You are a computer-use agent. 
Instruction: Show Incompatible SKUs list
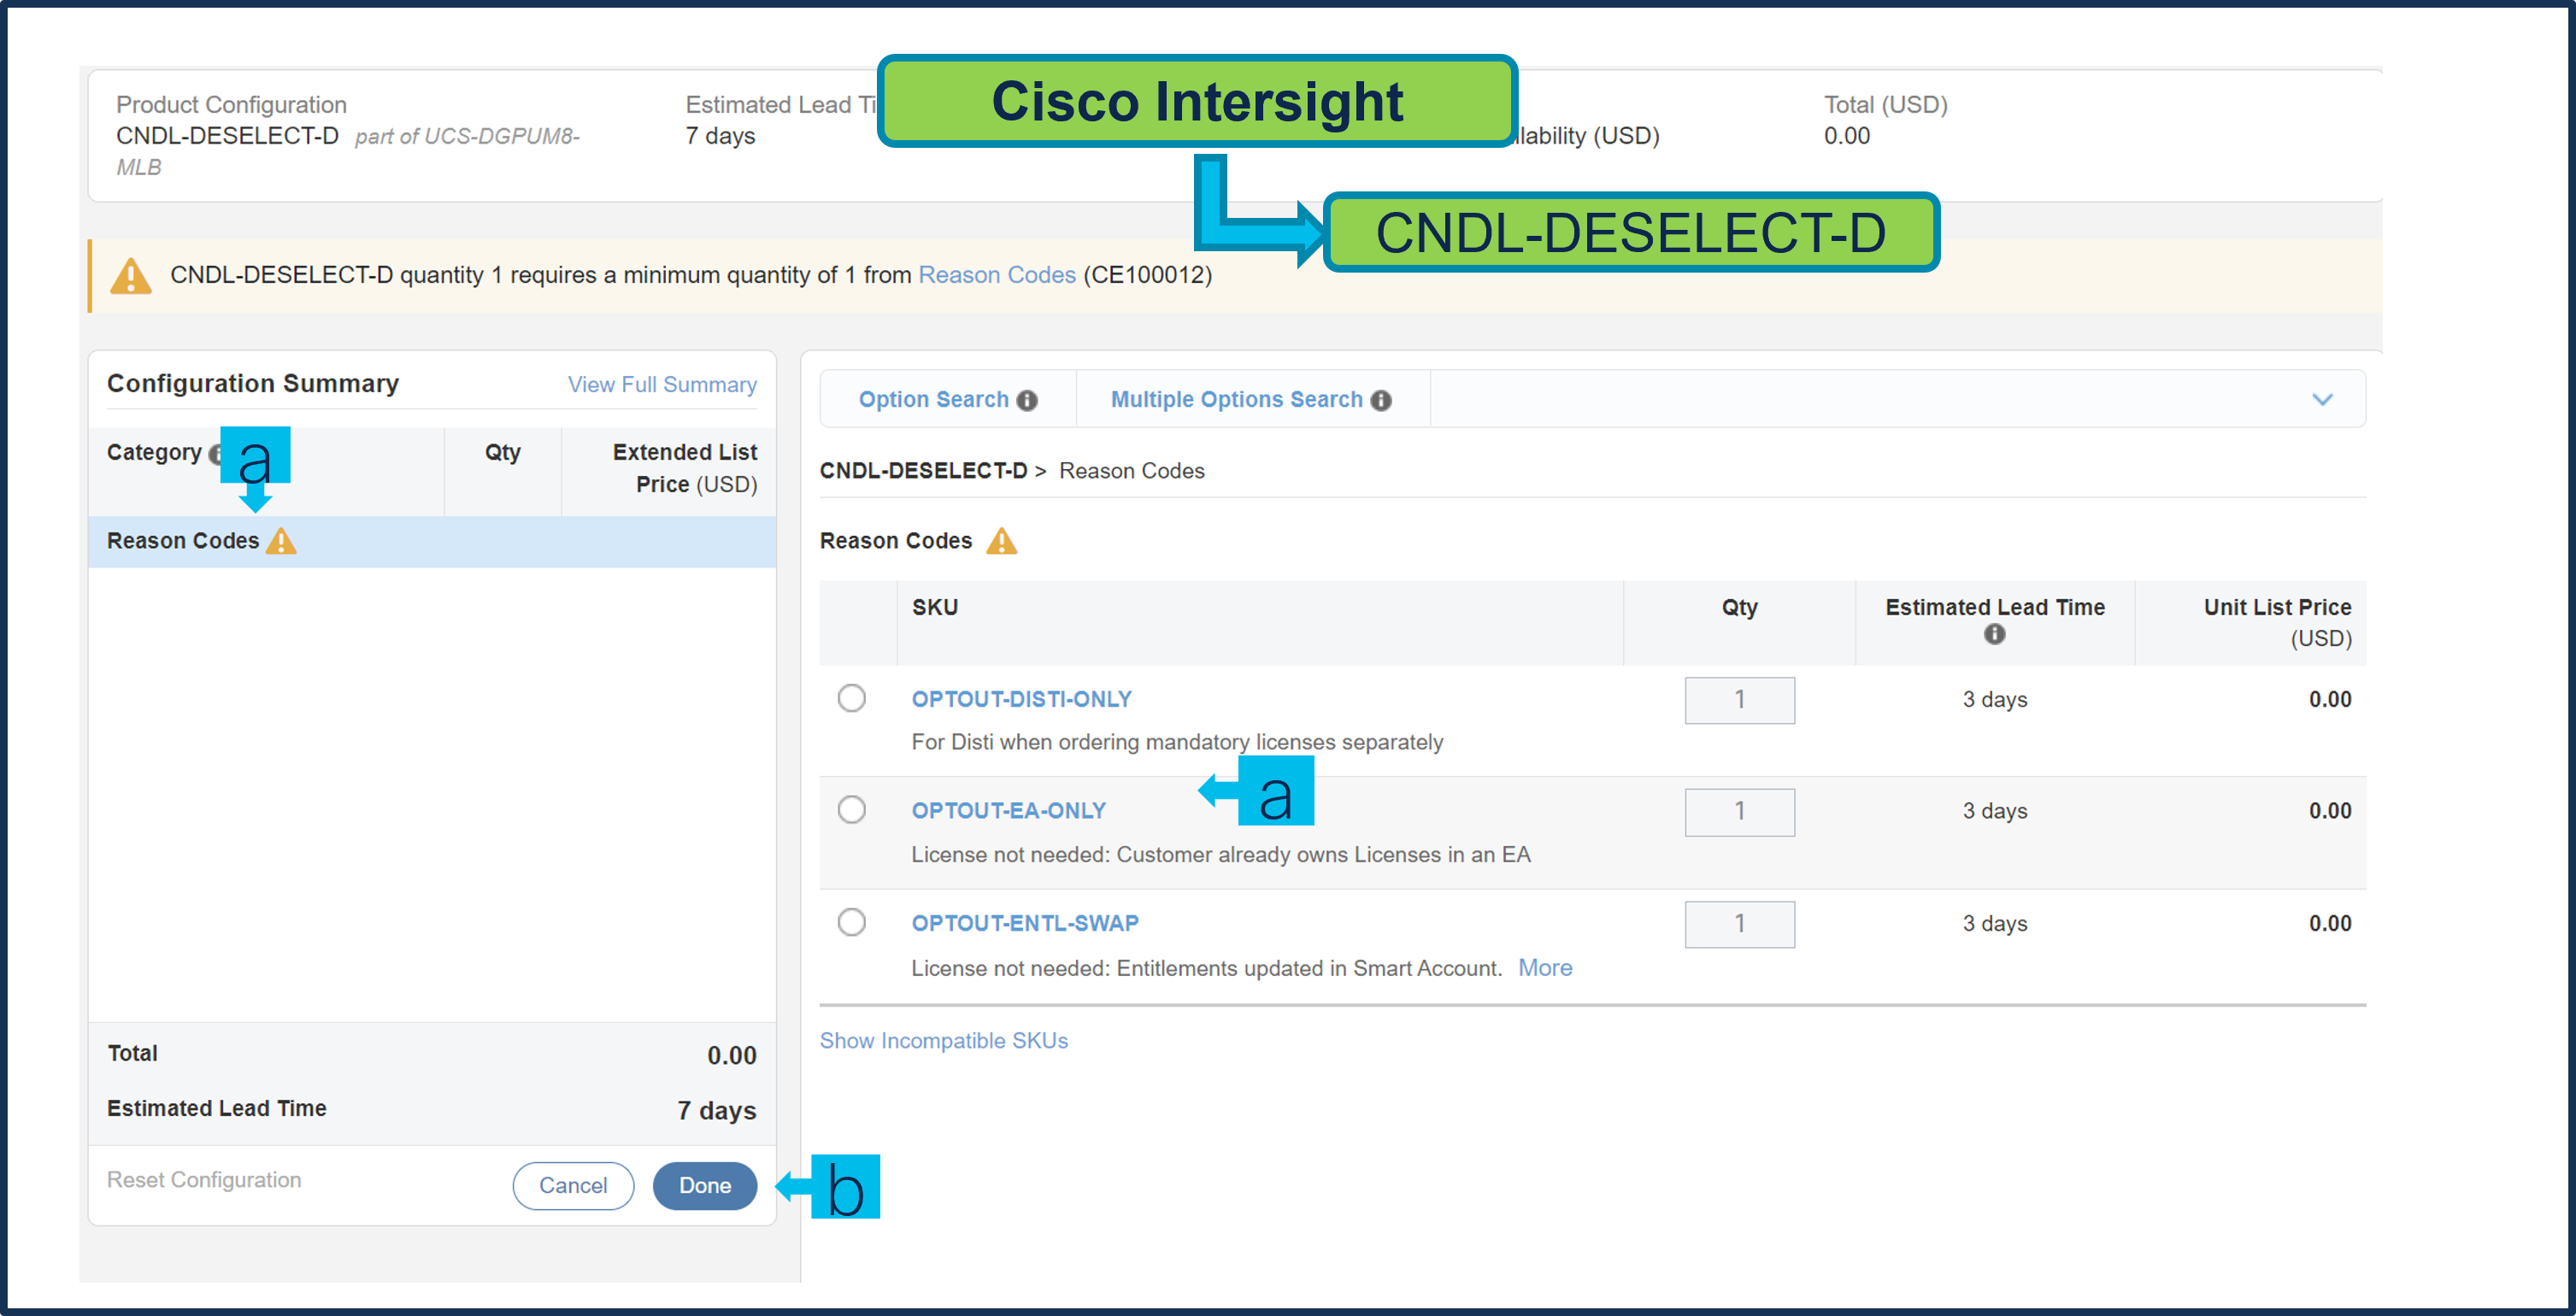(x=943, y=1041)
